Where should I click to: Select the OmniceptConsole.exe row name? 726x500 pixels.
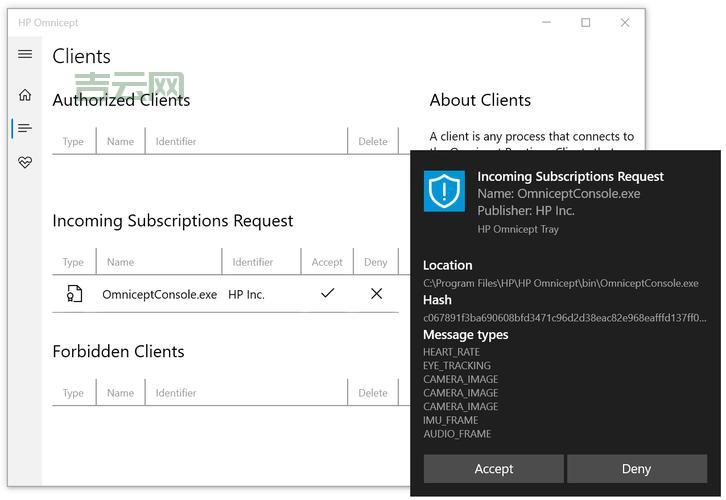(159, 295)
